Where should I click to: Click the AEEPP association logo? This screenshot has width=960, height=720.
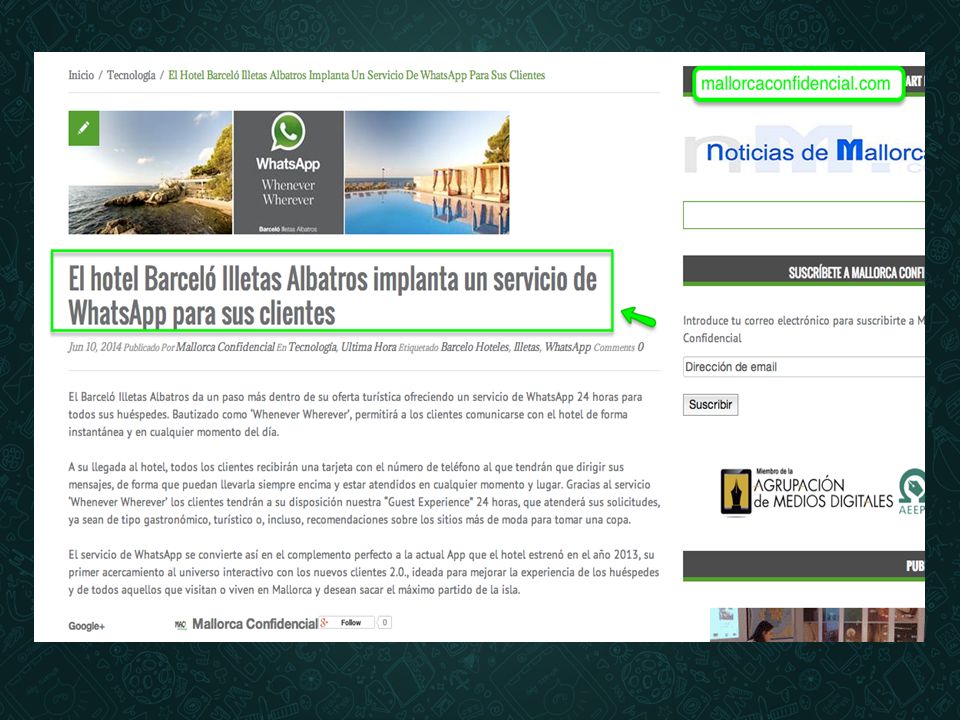[x=912, y=492]
